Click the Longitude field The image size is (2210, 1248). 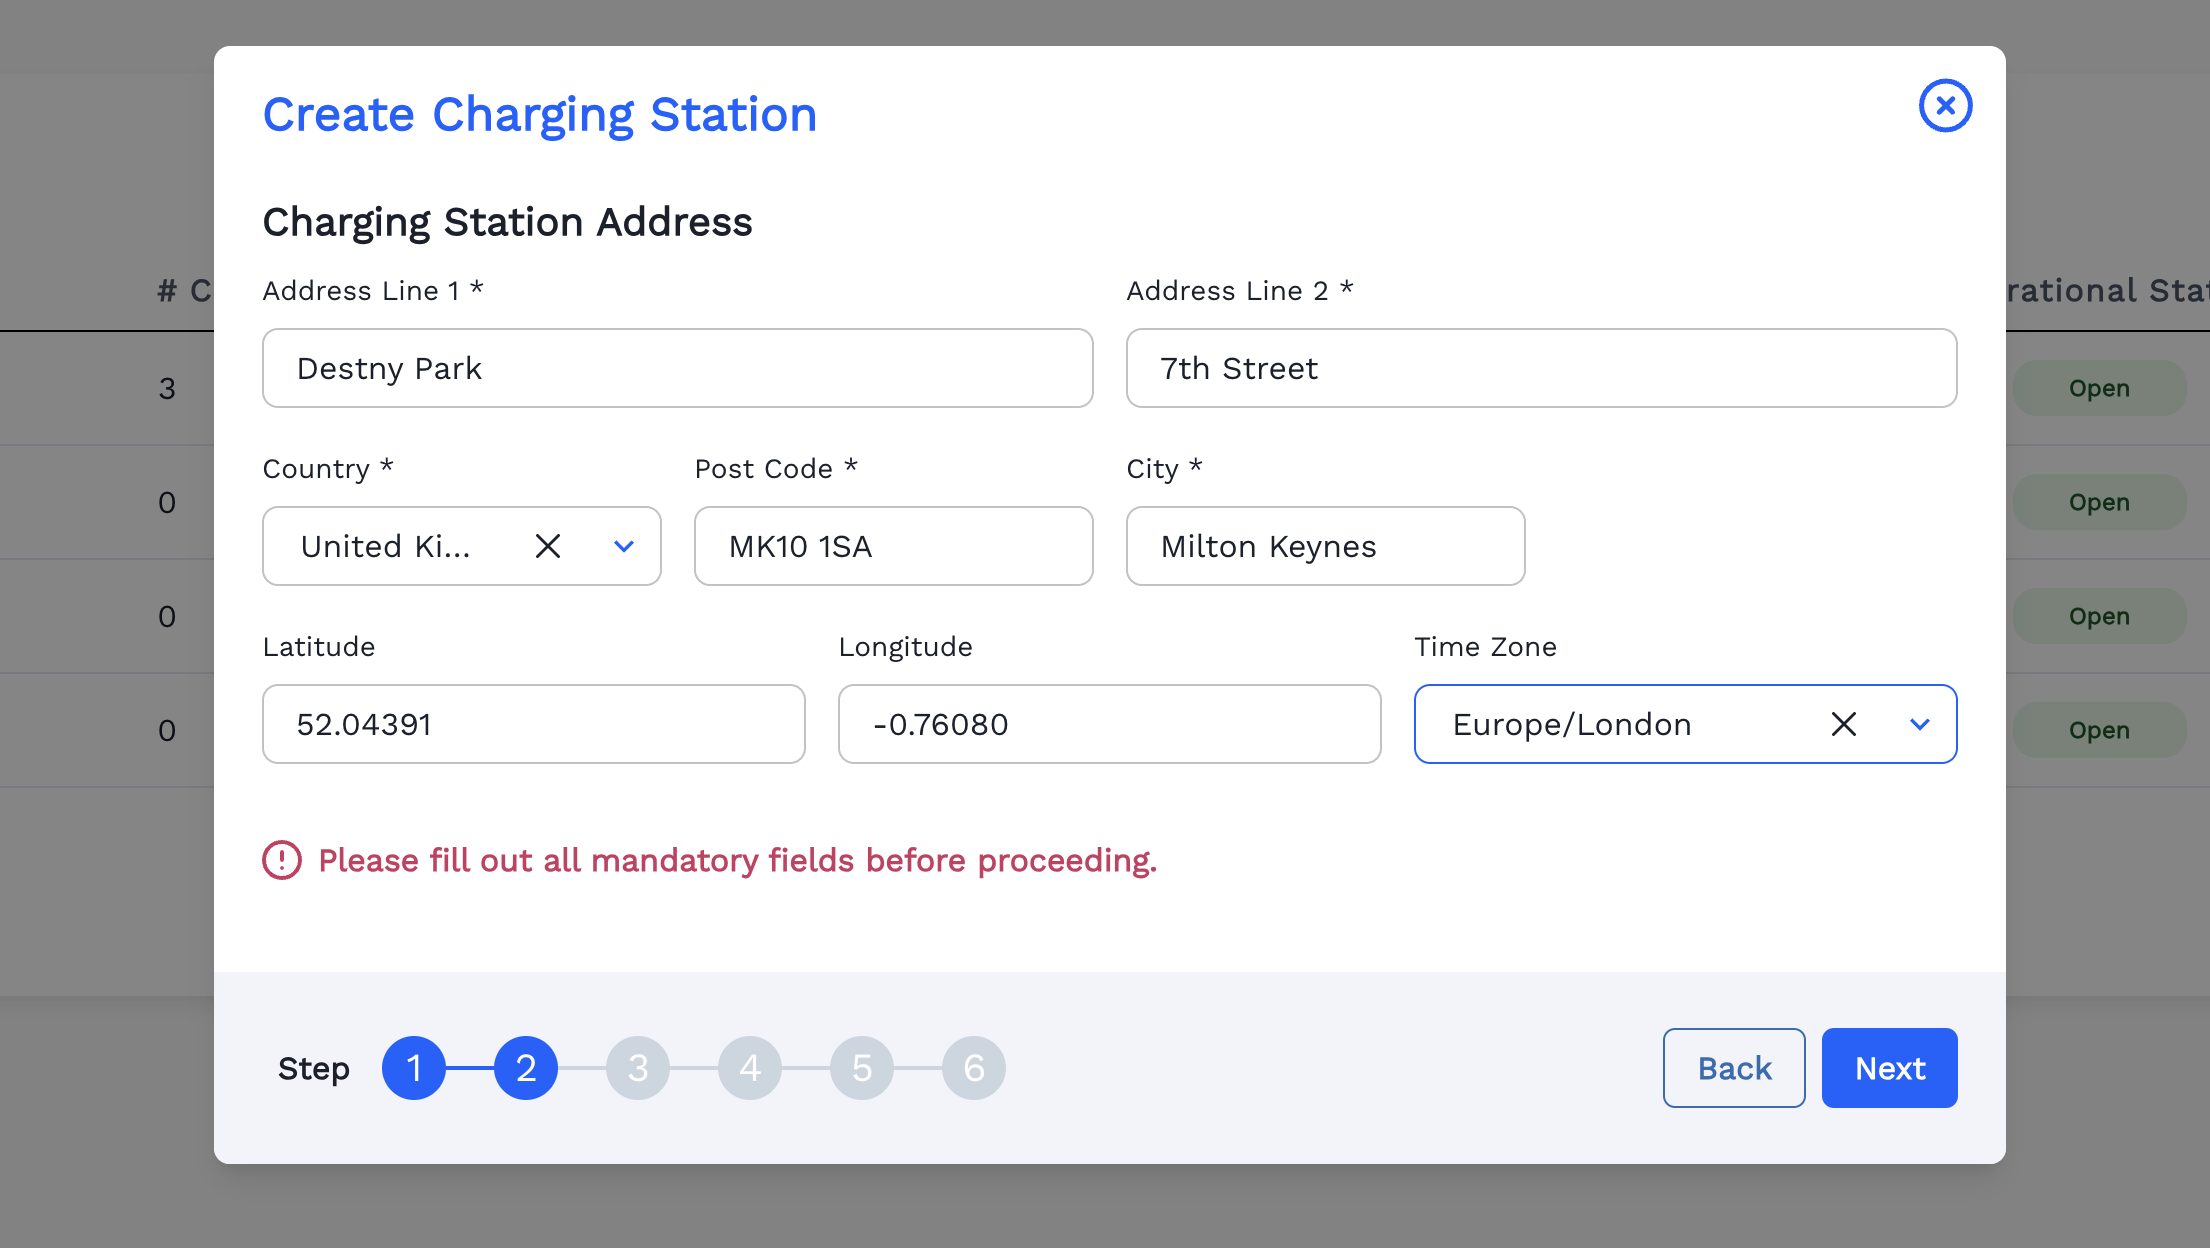coord(1109,724)
